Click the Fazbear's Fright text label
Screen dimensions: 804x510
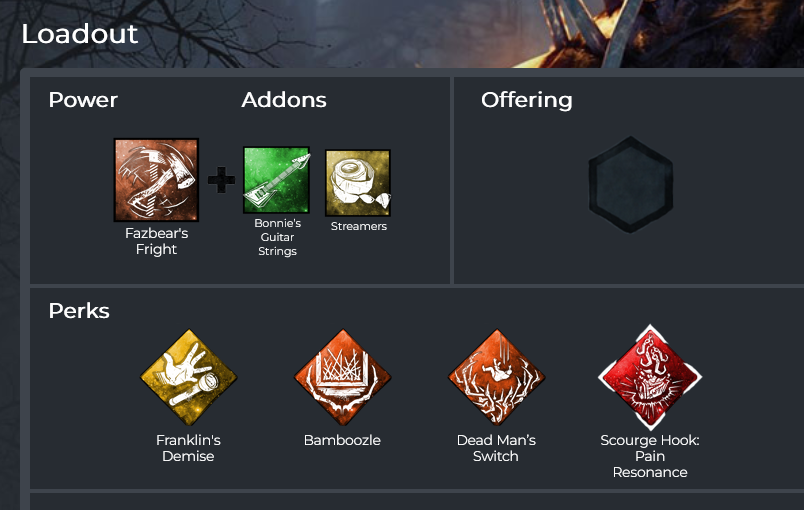coord(156,241)
